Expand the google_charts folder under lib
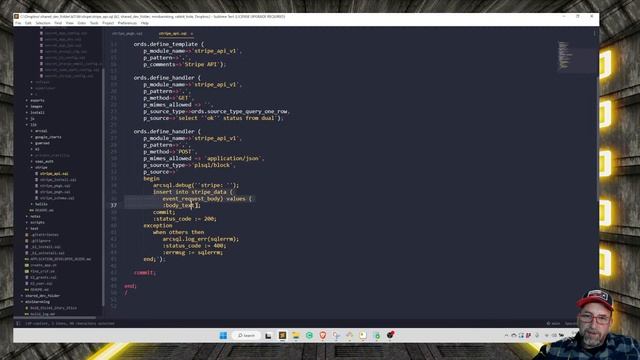Image resolution: width=640 pixels, height=360 pixels. [x=48, y=137]
